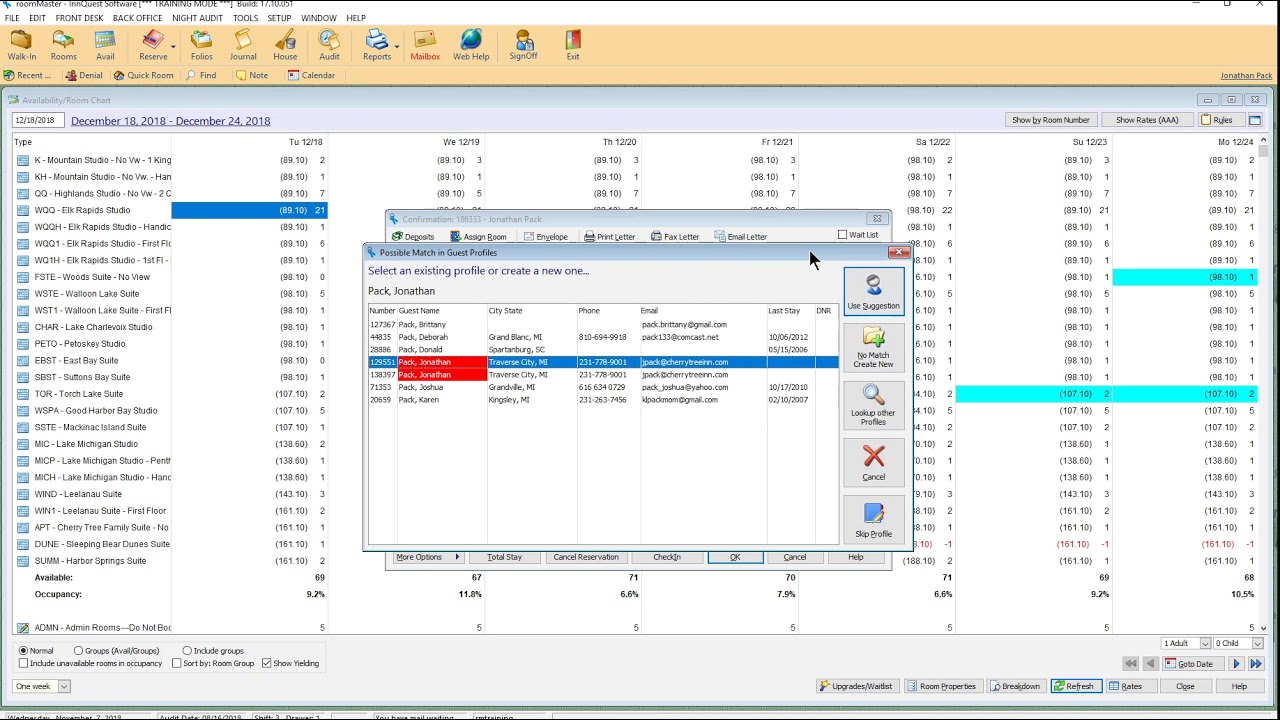Image resolution: width=1280 pixels, height=720 pixels.
Task: Click the 12/18/2018 date field
Action: tap(37, 120)
